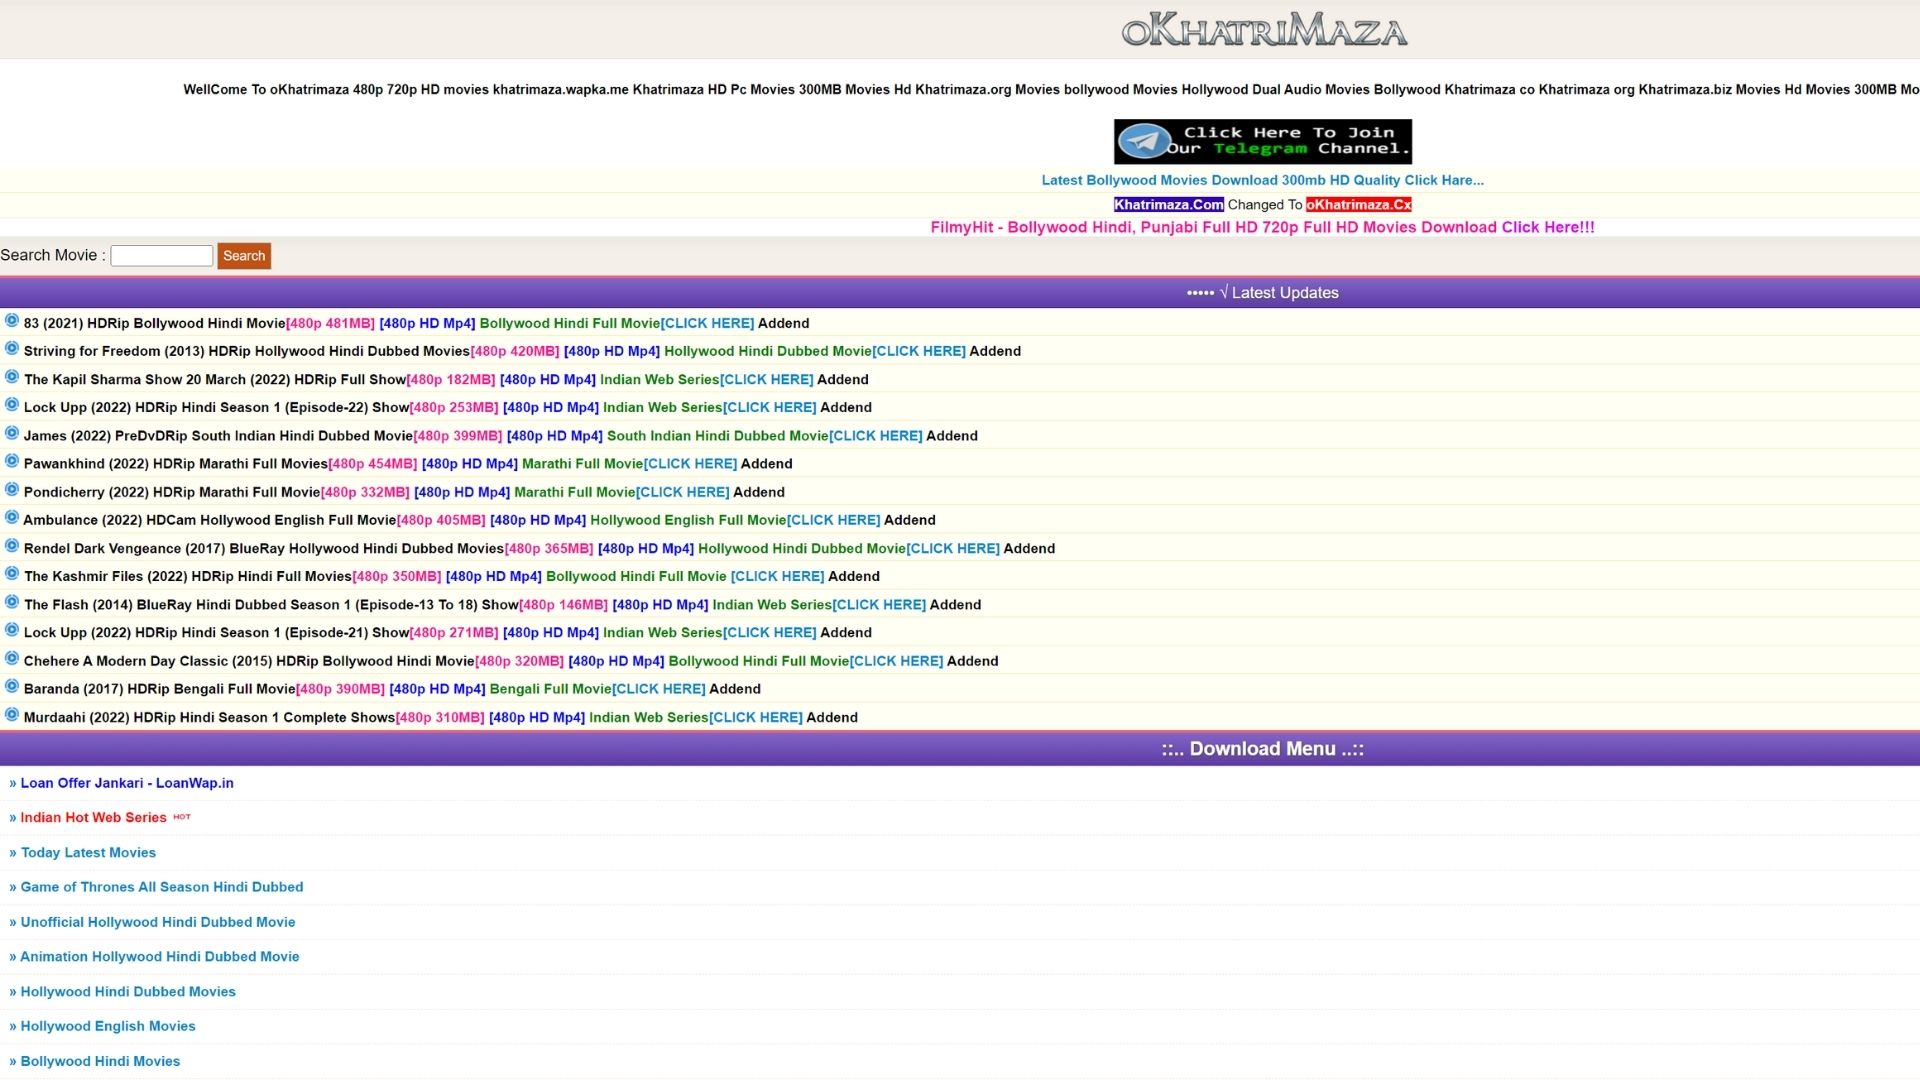Open The Flash (2014) Season 1 link
The height and width of the screenshot is (1080, 1920).
[x=502, y=605]
